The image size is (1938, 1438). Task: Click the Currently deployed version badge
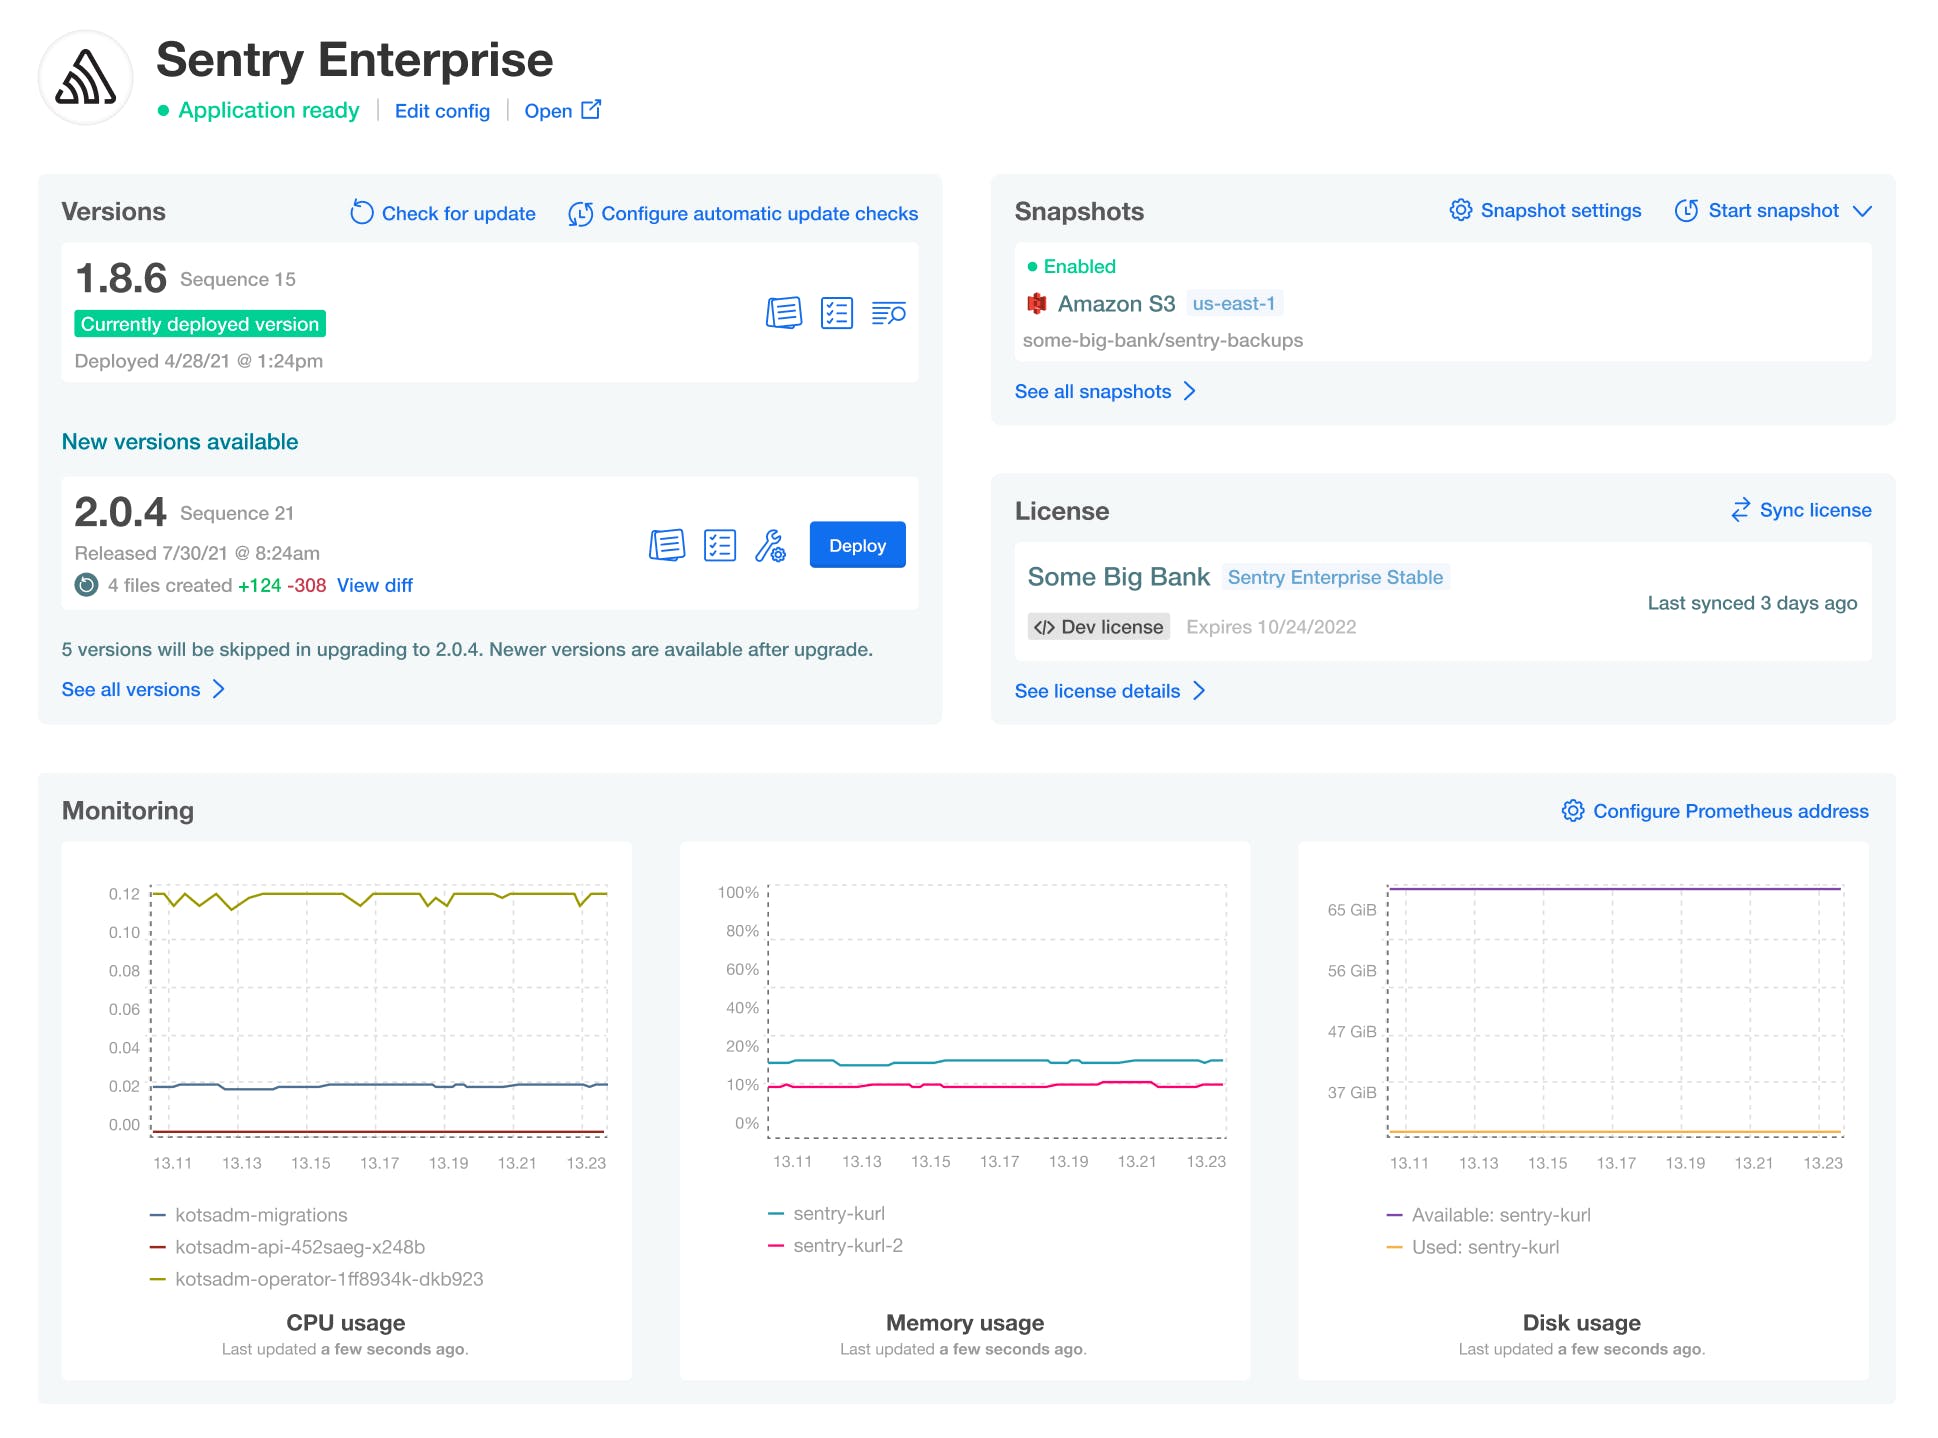coord(200,324)
